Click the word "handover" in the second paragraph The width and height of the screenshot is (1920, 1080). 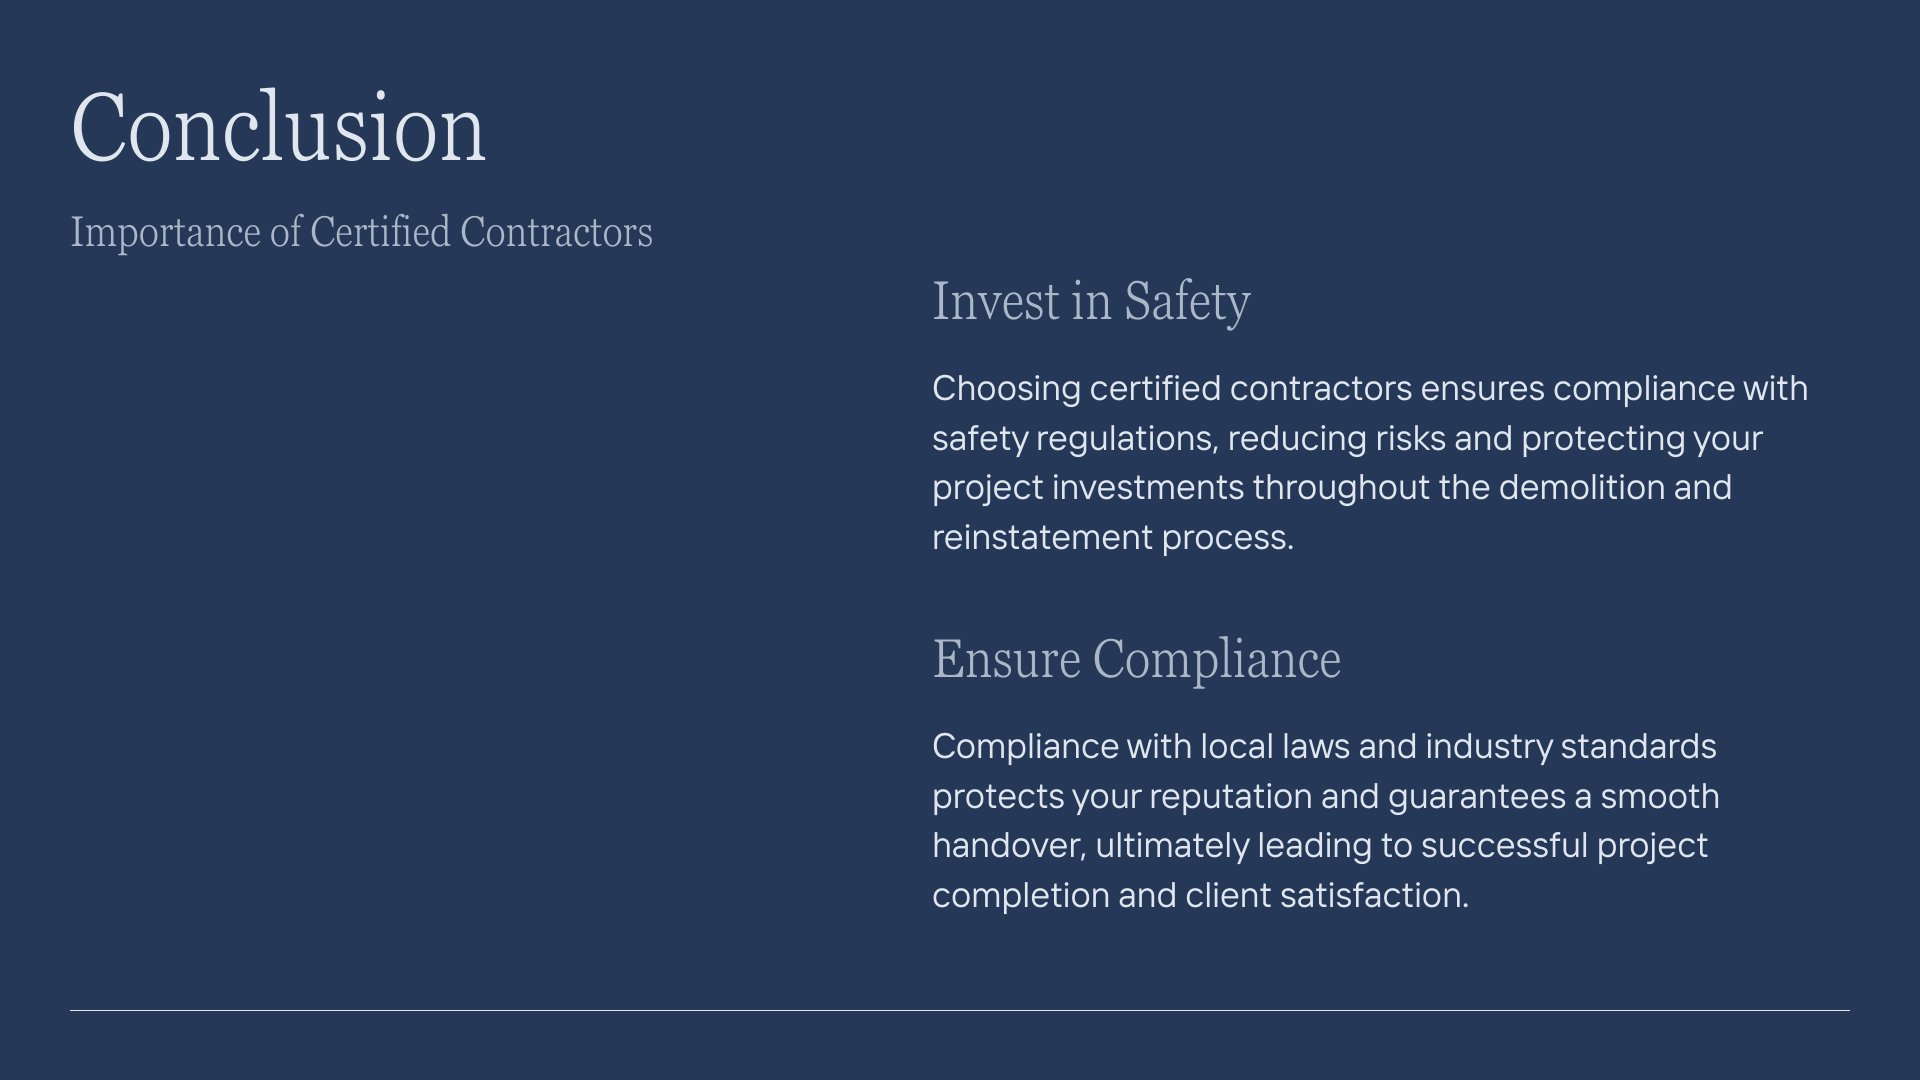pos(1007,845)
